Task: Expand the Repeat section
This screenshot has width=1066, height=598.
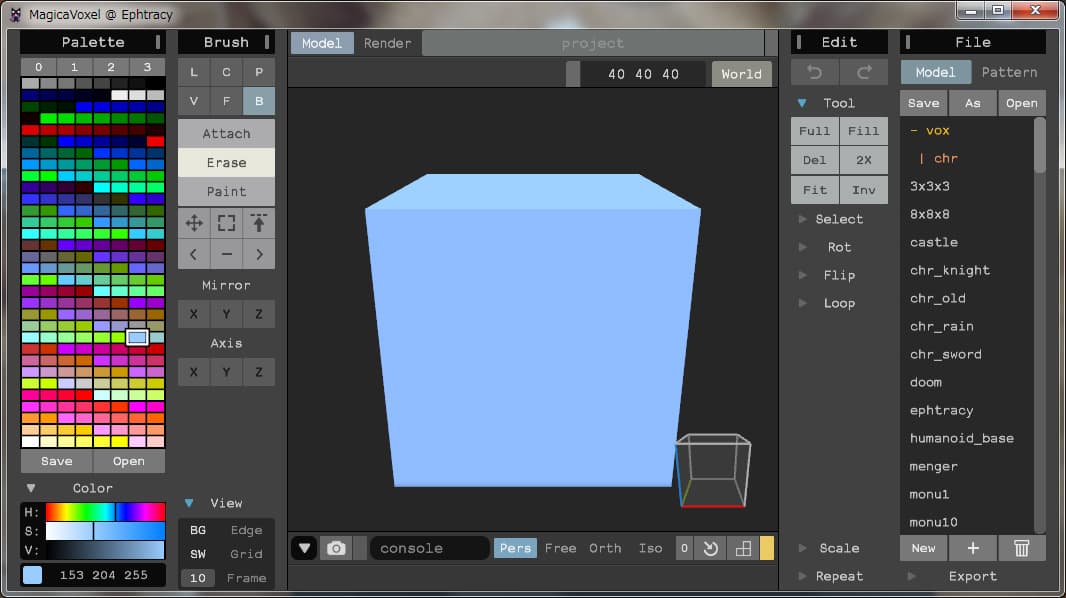Action: [x=802, y=576]
